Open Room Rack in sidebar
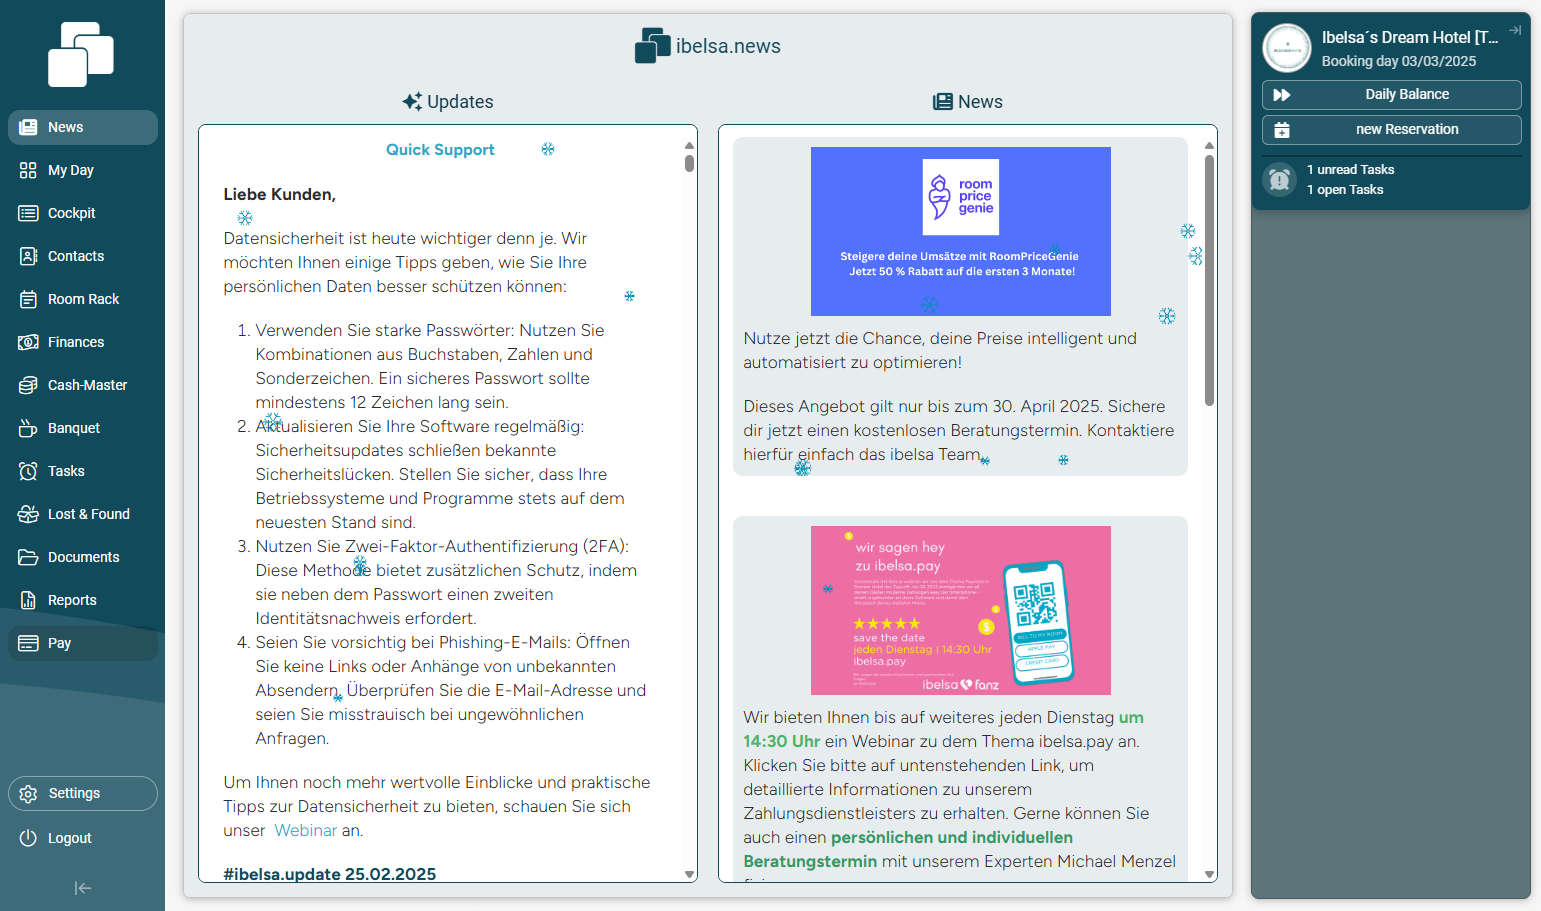 coord(82,299)
